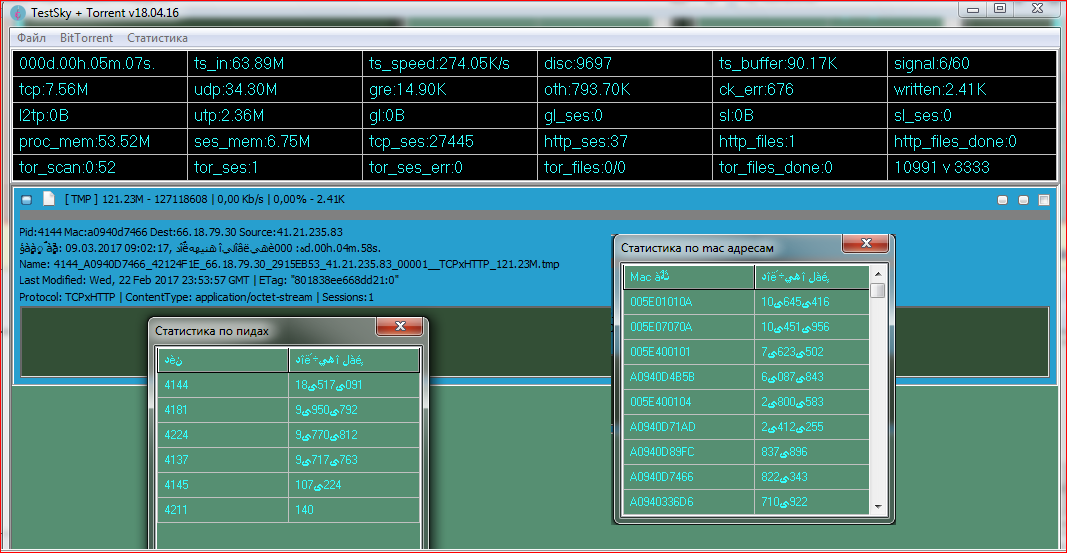Open the BitTorrent menu
Screen dimensions: 1067x553
pos(86,38)
